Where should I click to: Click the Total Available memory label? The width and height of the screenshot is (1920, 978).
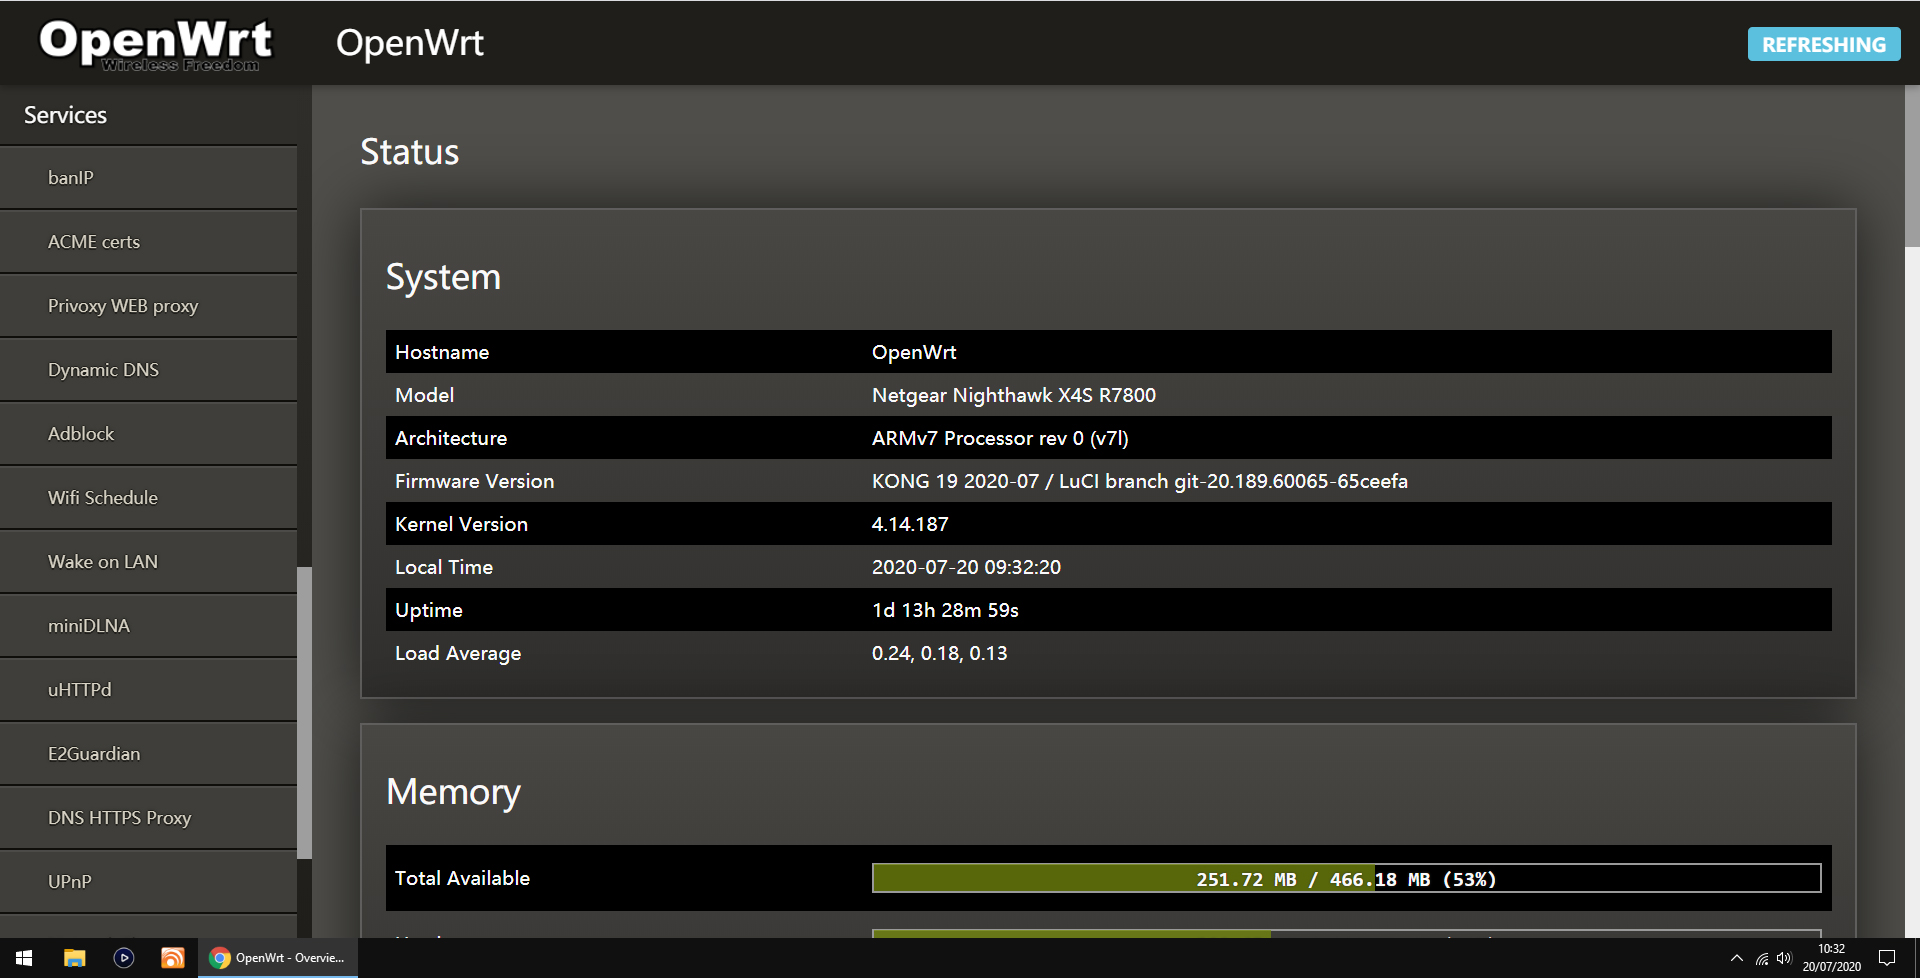tap(462, 878)
